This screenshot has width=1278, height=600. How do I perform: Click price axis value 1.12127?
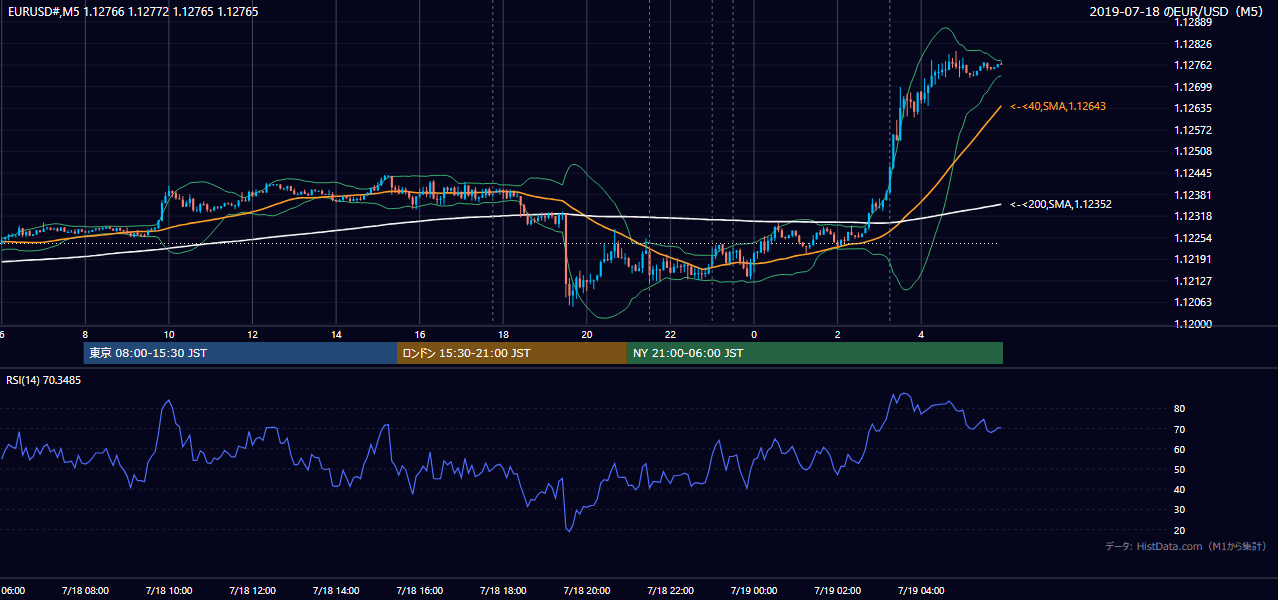pyautogui.click(x=1193, y=281)
